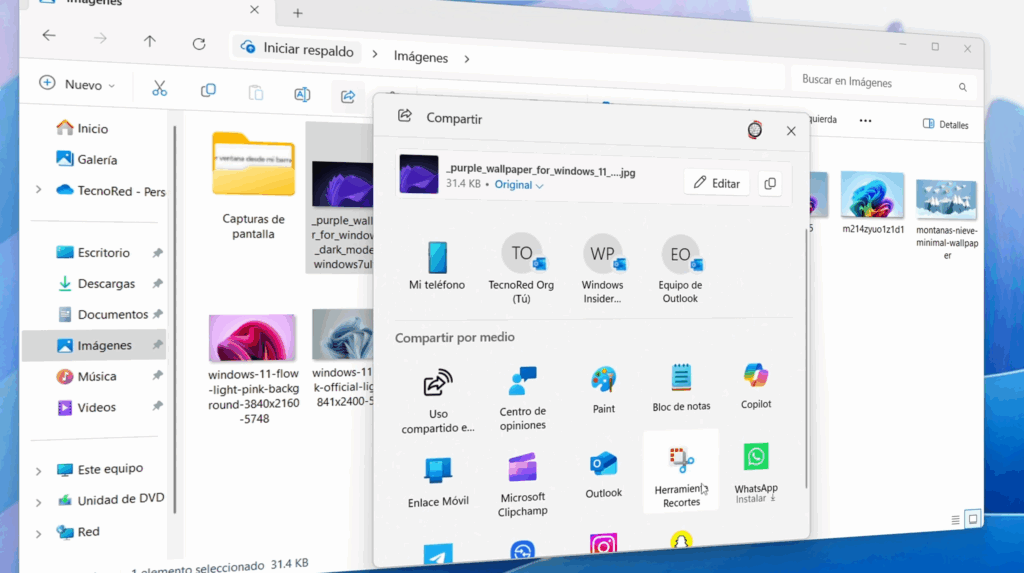Install WhatsApp from share dialog
1024x573 pixels.
point(756,473)
